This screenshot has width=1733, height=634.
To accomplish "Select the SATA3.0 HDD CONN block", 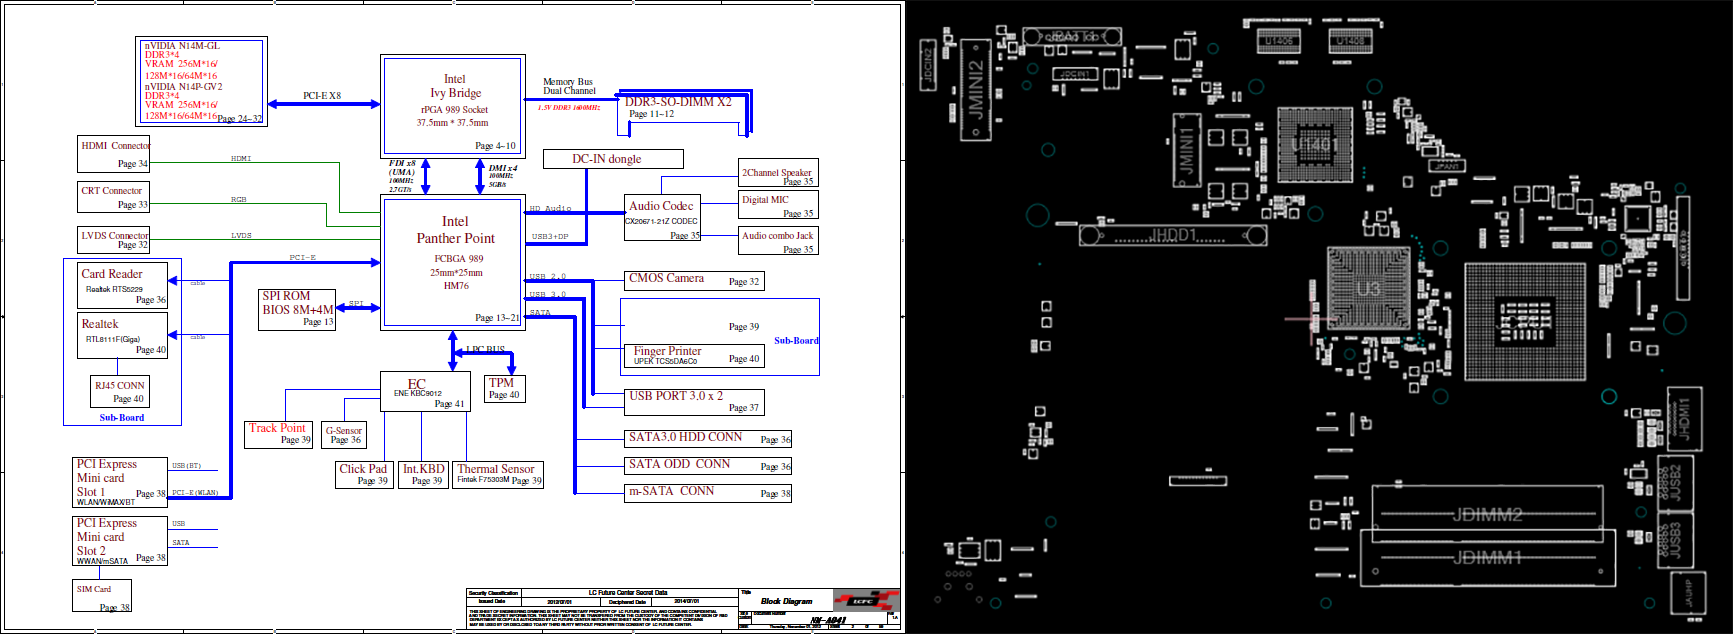I will point(708,439).
